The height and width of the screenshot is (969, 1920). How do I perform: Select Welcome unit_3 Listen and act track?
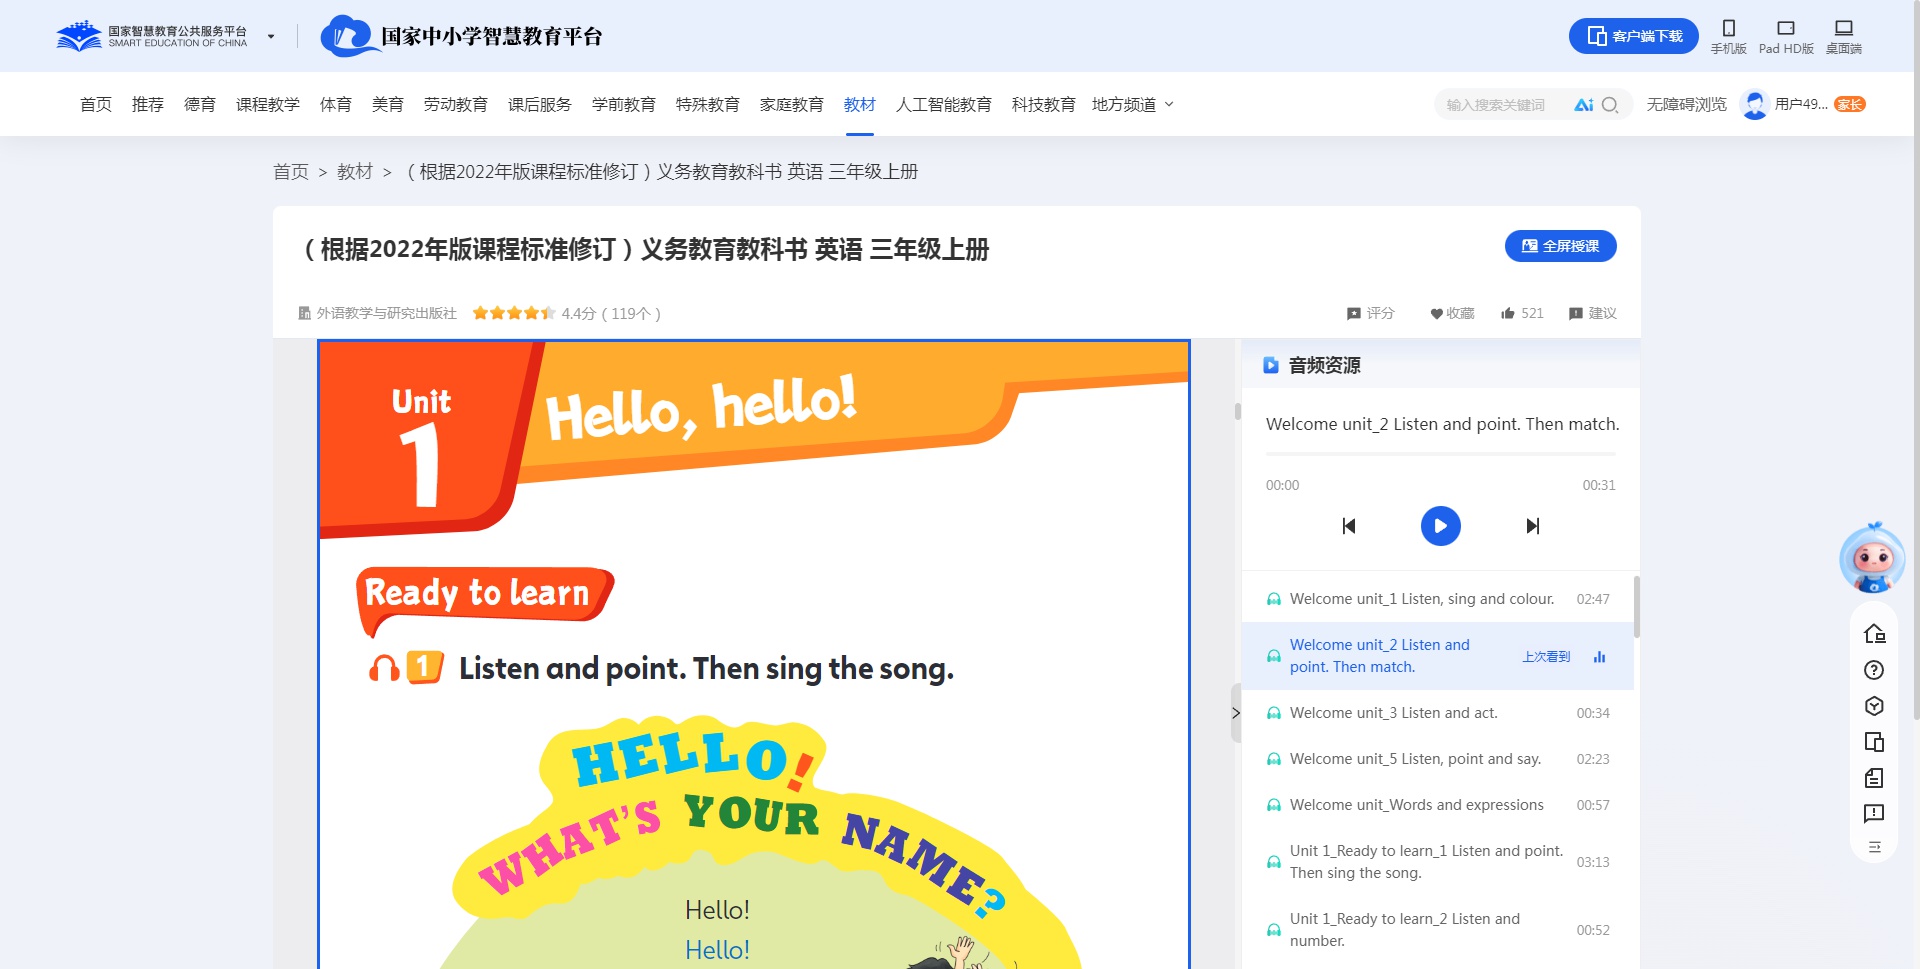pos(1393,713)
